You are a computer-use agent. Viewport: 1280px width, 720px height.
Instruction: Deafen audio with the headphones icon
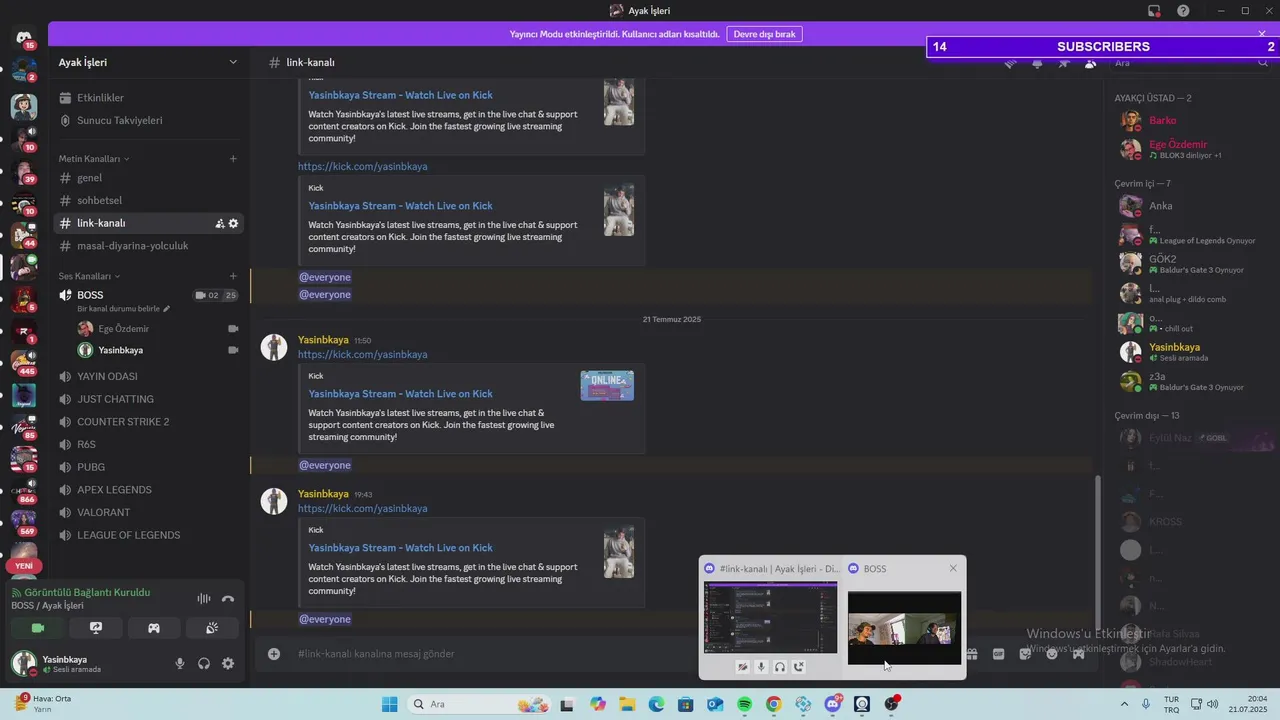click(x=204, y=663)
